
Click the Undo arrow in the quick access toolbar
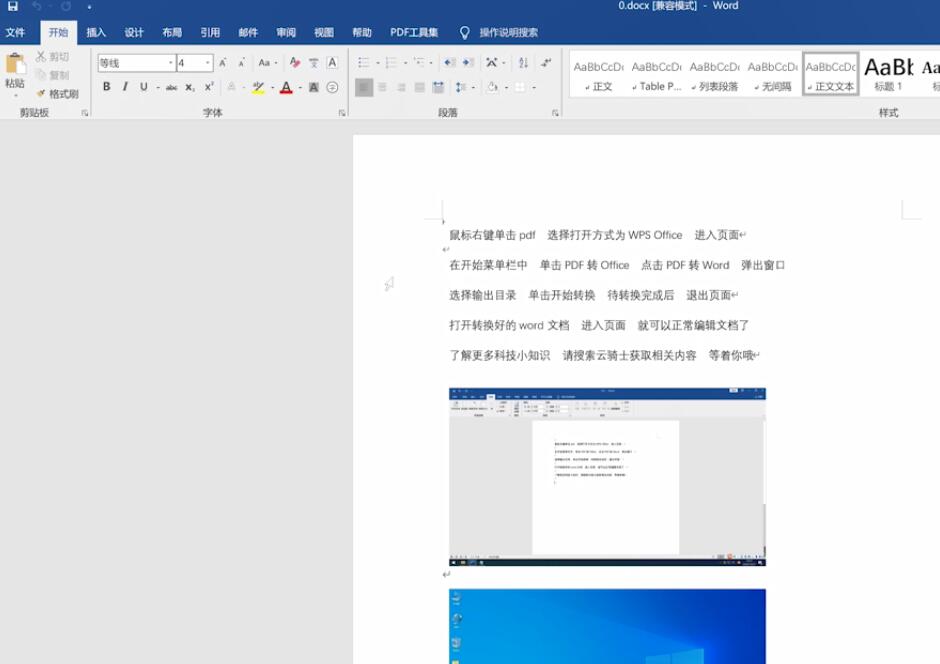(x=37, y=6)
